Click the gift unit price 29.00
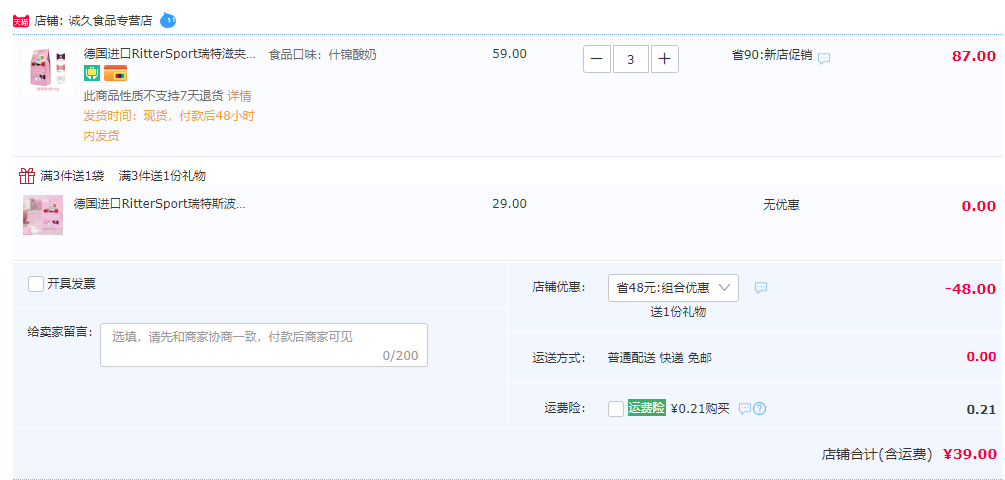1005x480 pixels. pos(510,204)
